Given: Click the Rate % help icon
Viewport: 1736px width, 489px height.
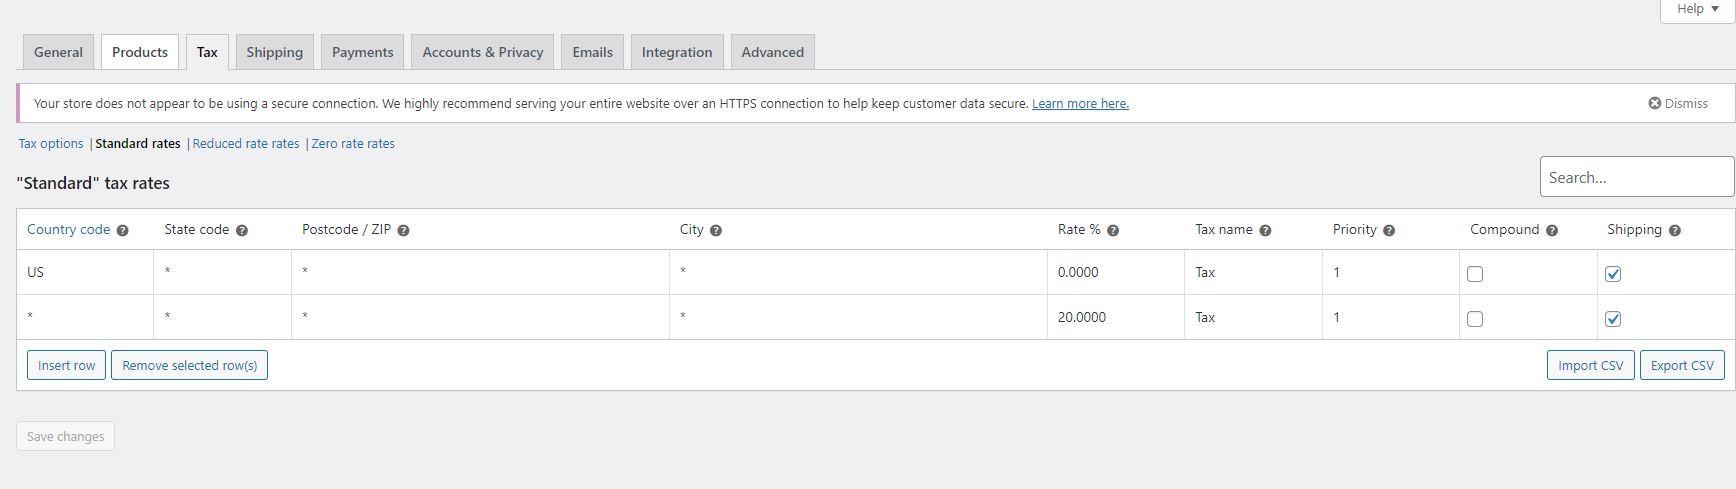Looking at the screenshot, I should tap(1113, 230).
